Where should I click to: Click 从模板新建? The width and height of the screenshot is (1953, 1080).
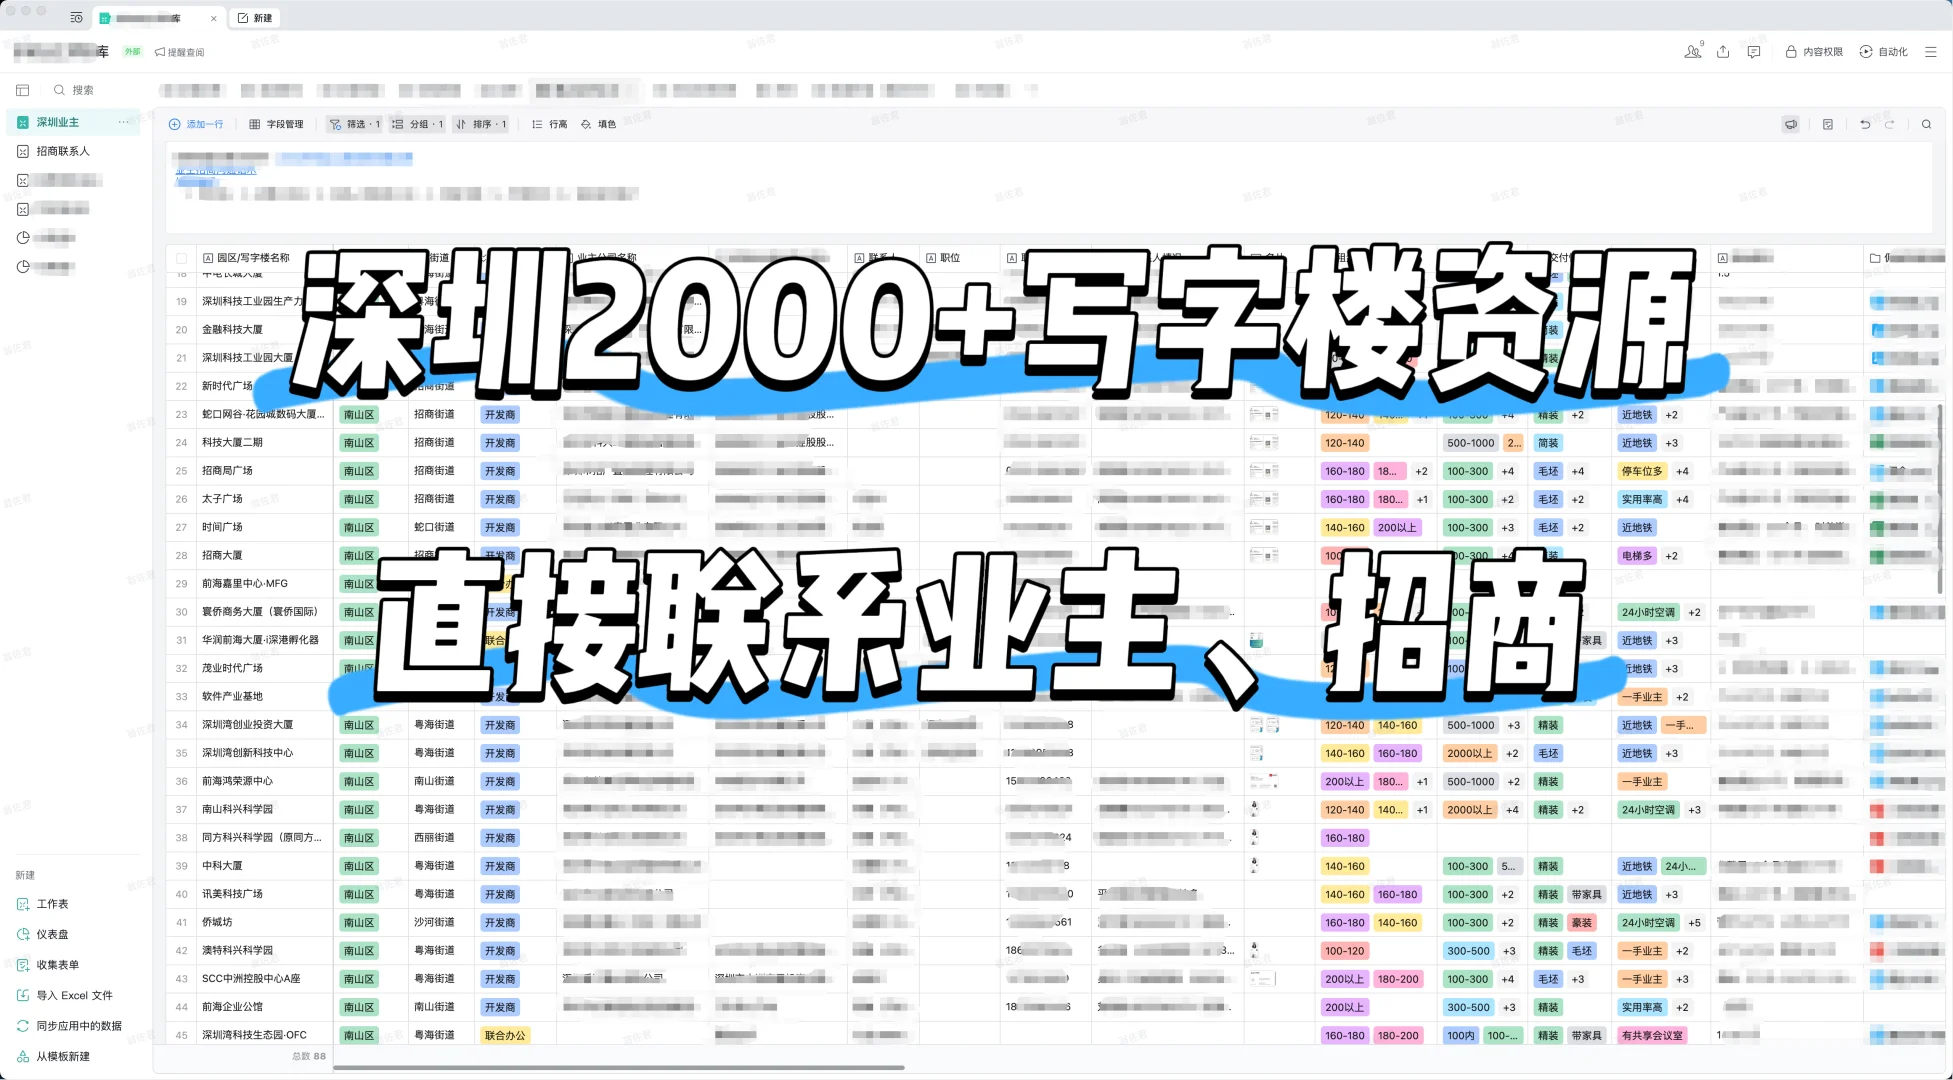pos(53,1056)
